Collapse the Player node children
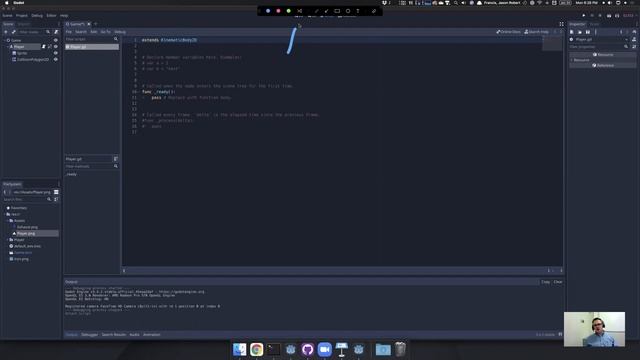Screen dimensions: 640x360 pyautogui.click(x=8, y=47)
